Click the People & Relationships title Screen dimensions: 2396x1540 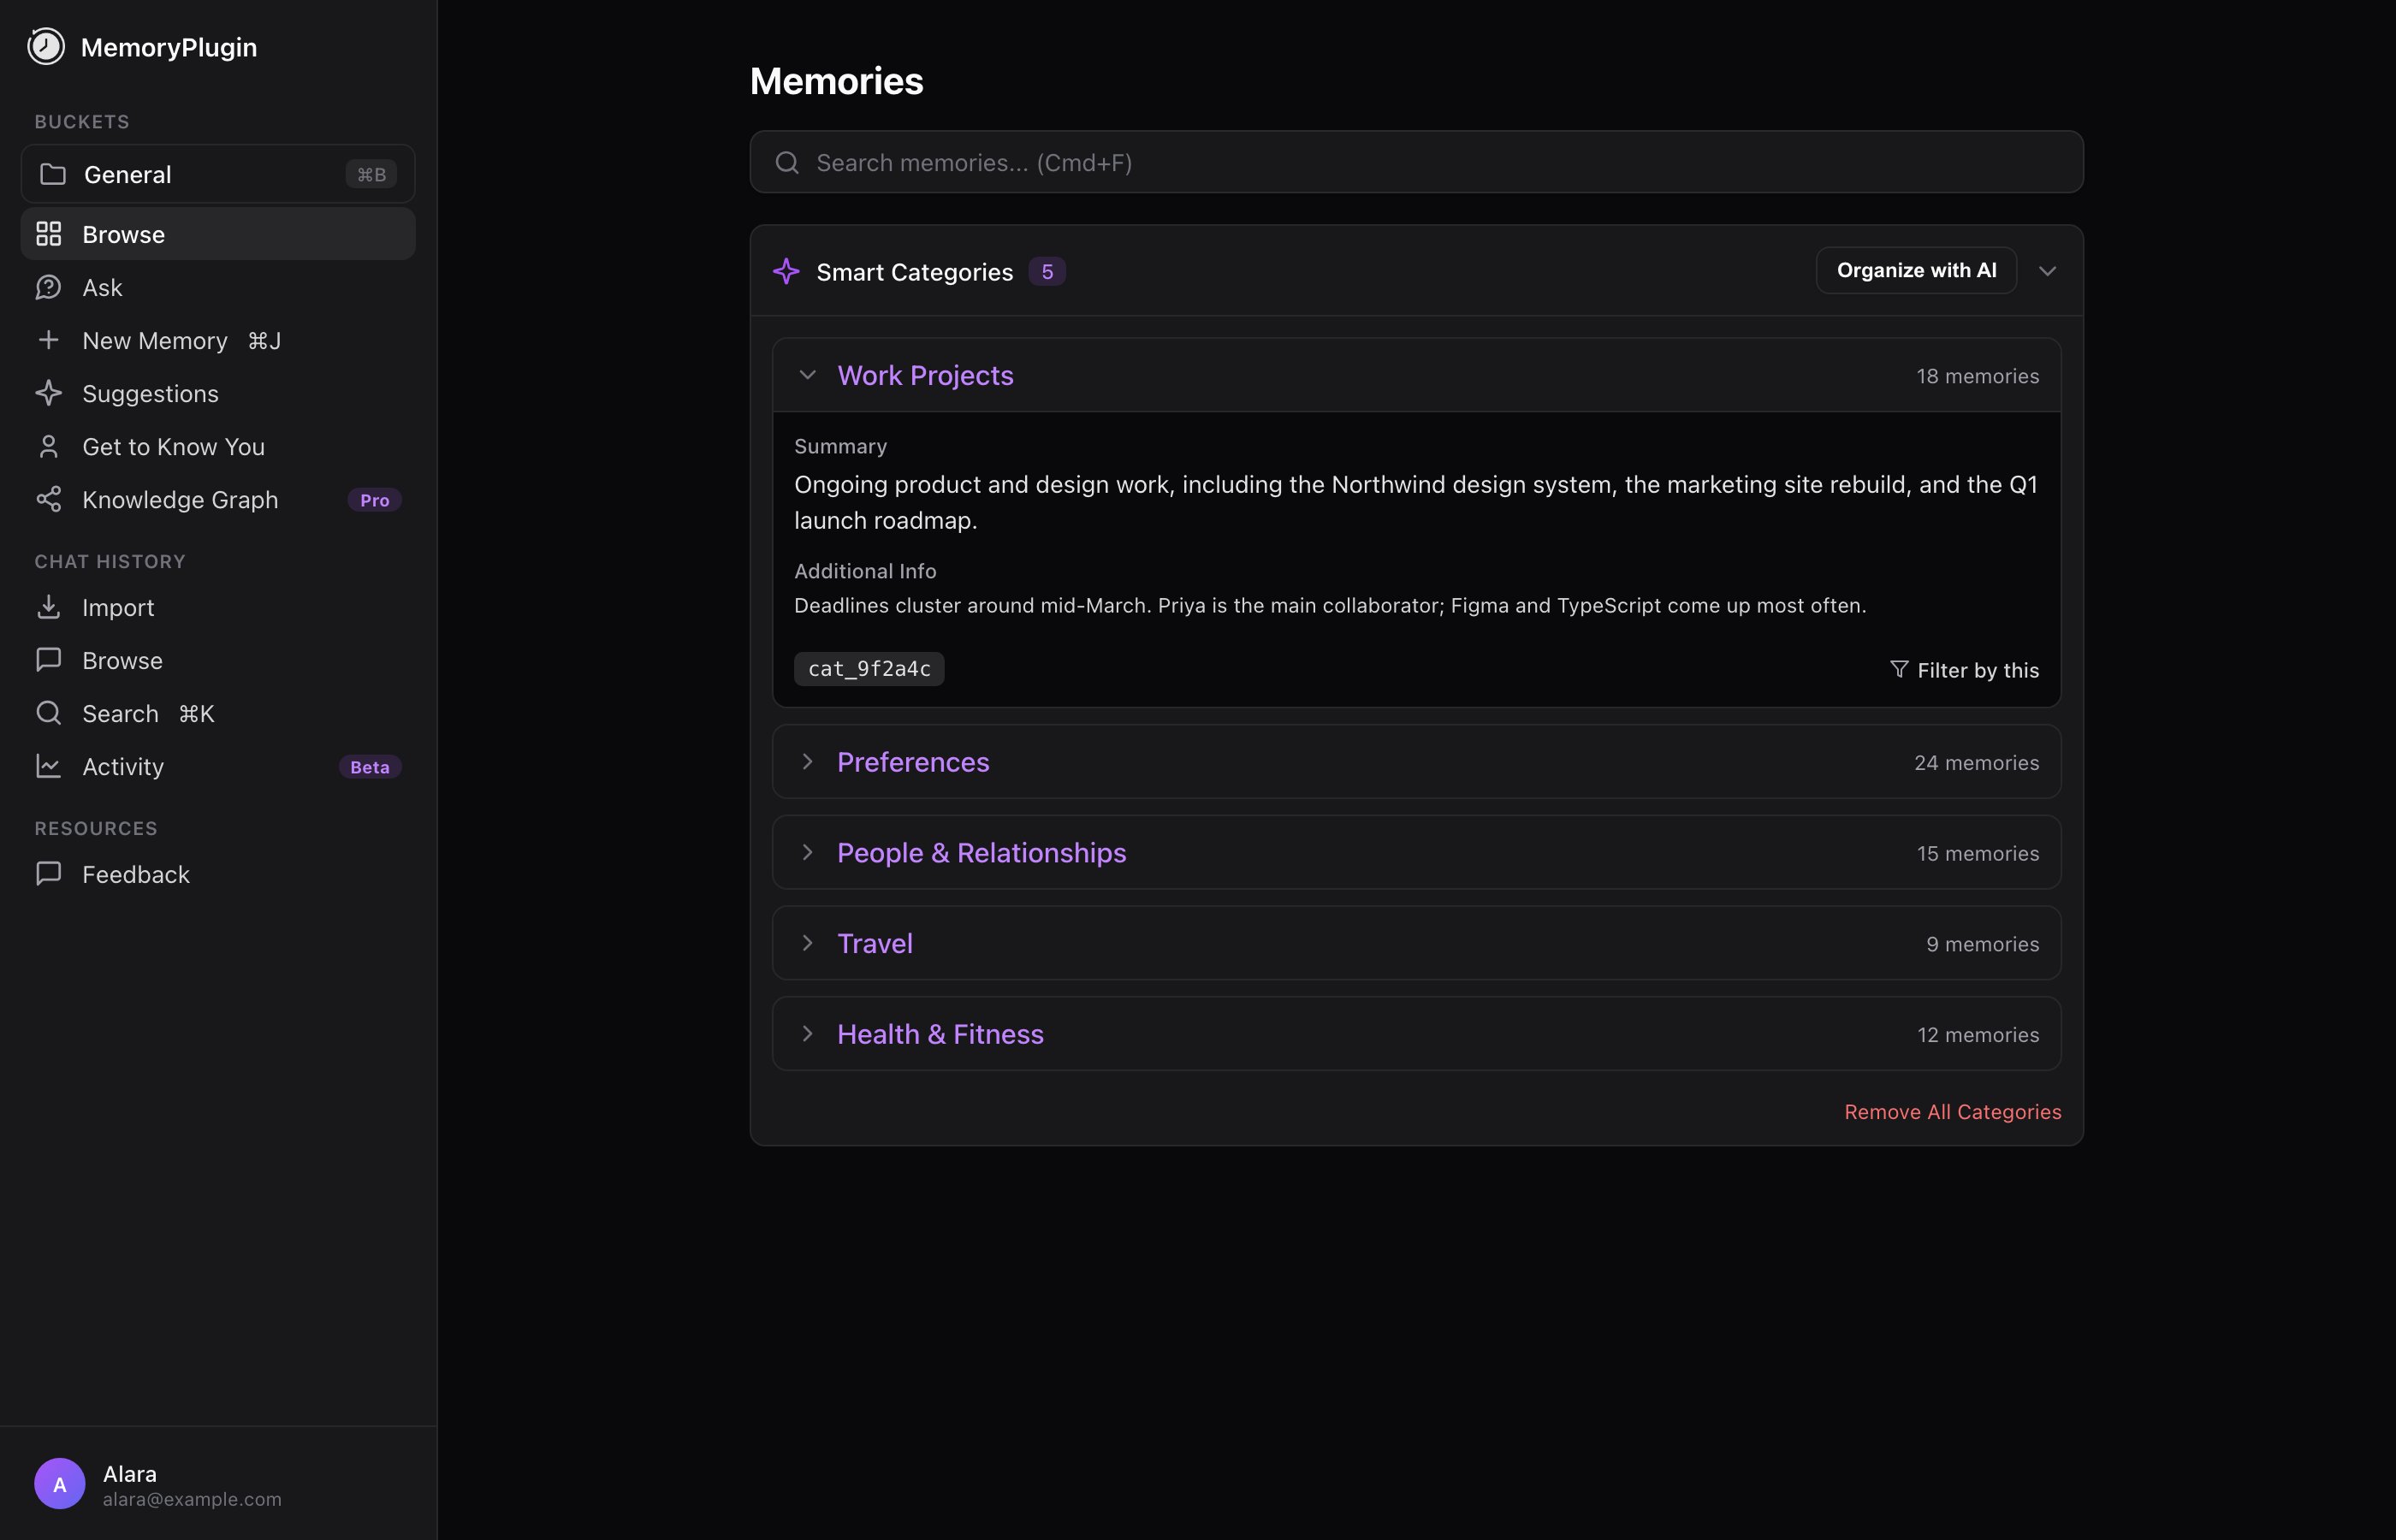[981, 852]
